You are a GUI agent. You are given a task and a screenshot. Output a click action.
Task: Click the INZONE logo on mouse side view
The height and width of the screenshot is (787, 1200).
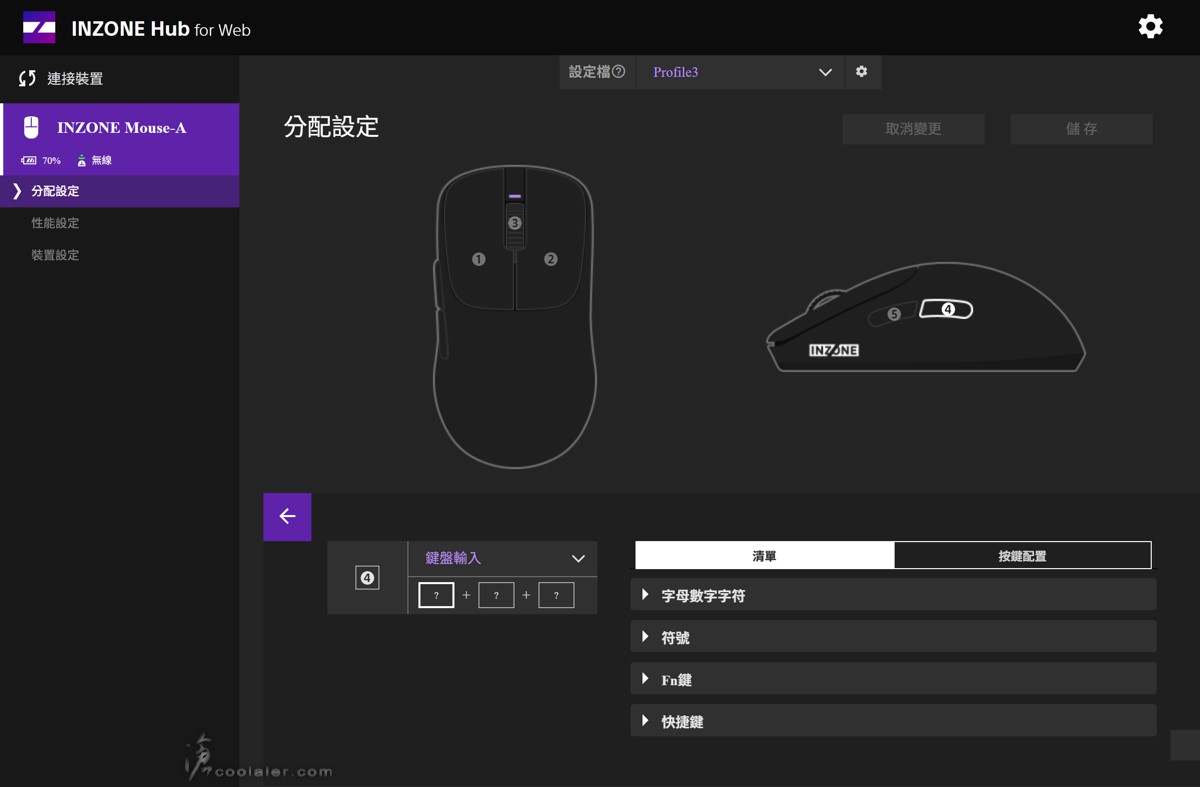click(834, 350)
